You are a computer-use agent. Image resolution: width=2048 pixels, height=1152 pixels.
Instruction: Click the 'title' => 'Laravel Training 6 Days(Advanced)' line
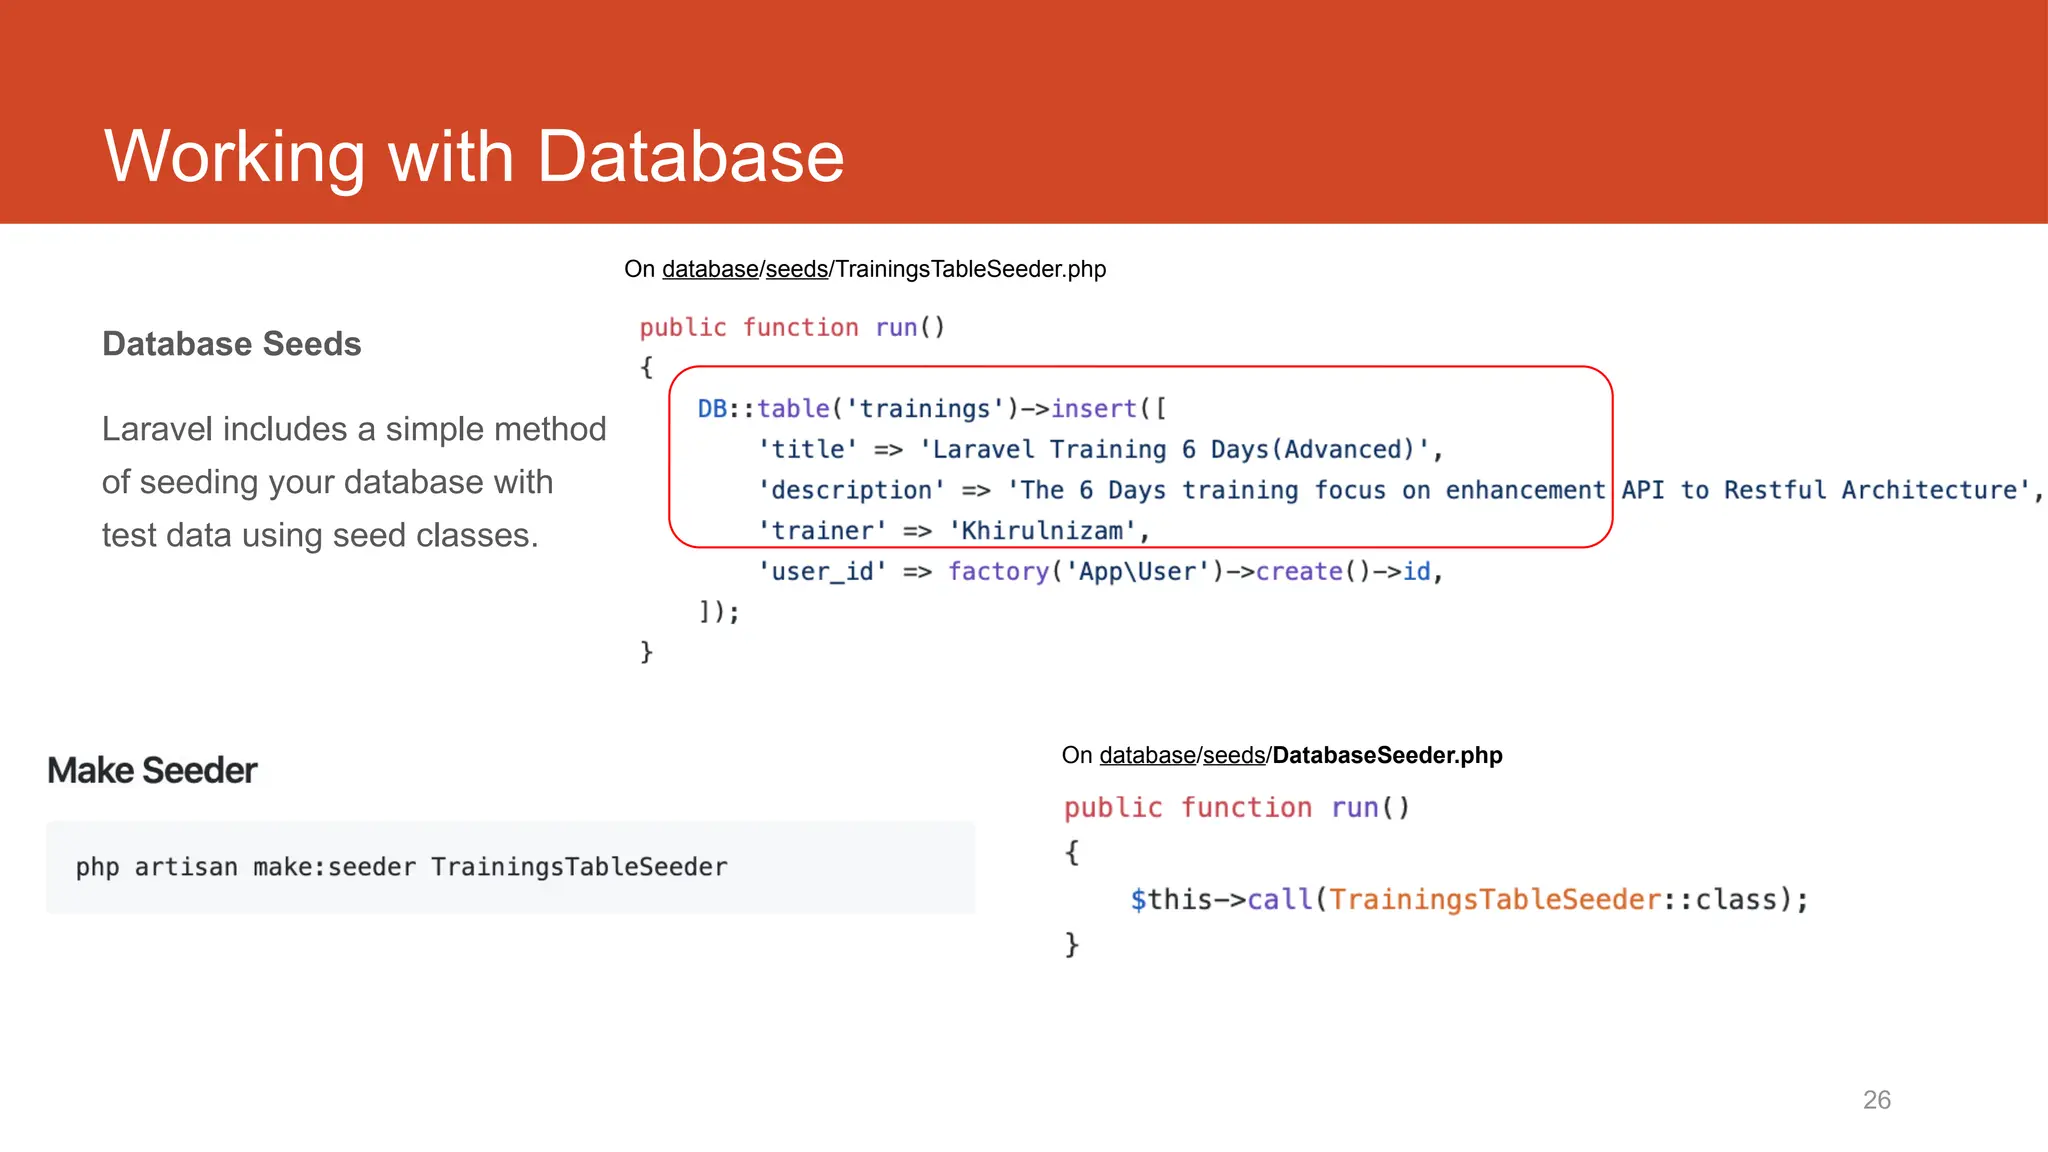point(1100,449)
